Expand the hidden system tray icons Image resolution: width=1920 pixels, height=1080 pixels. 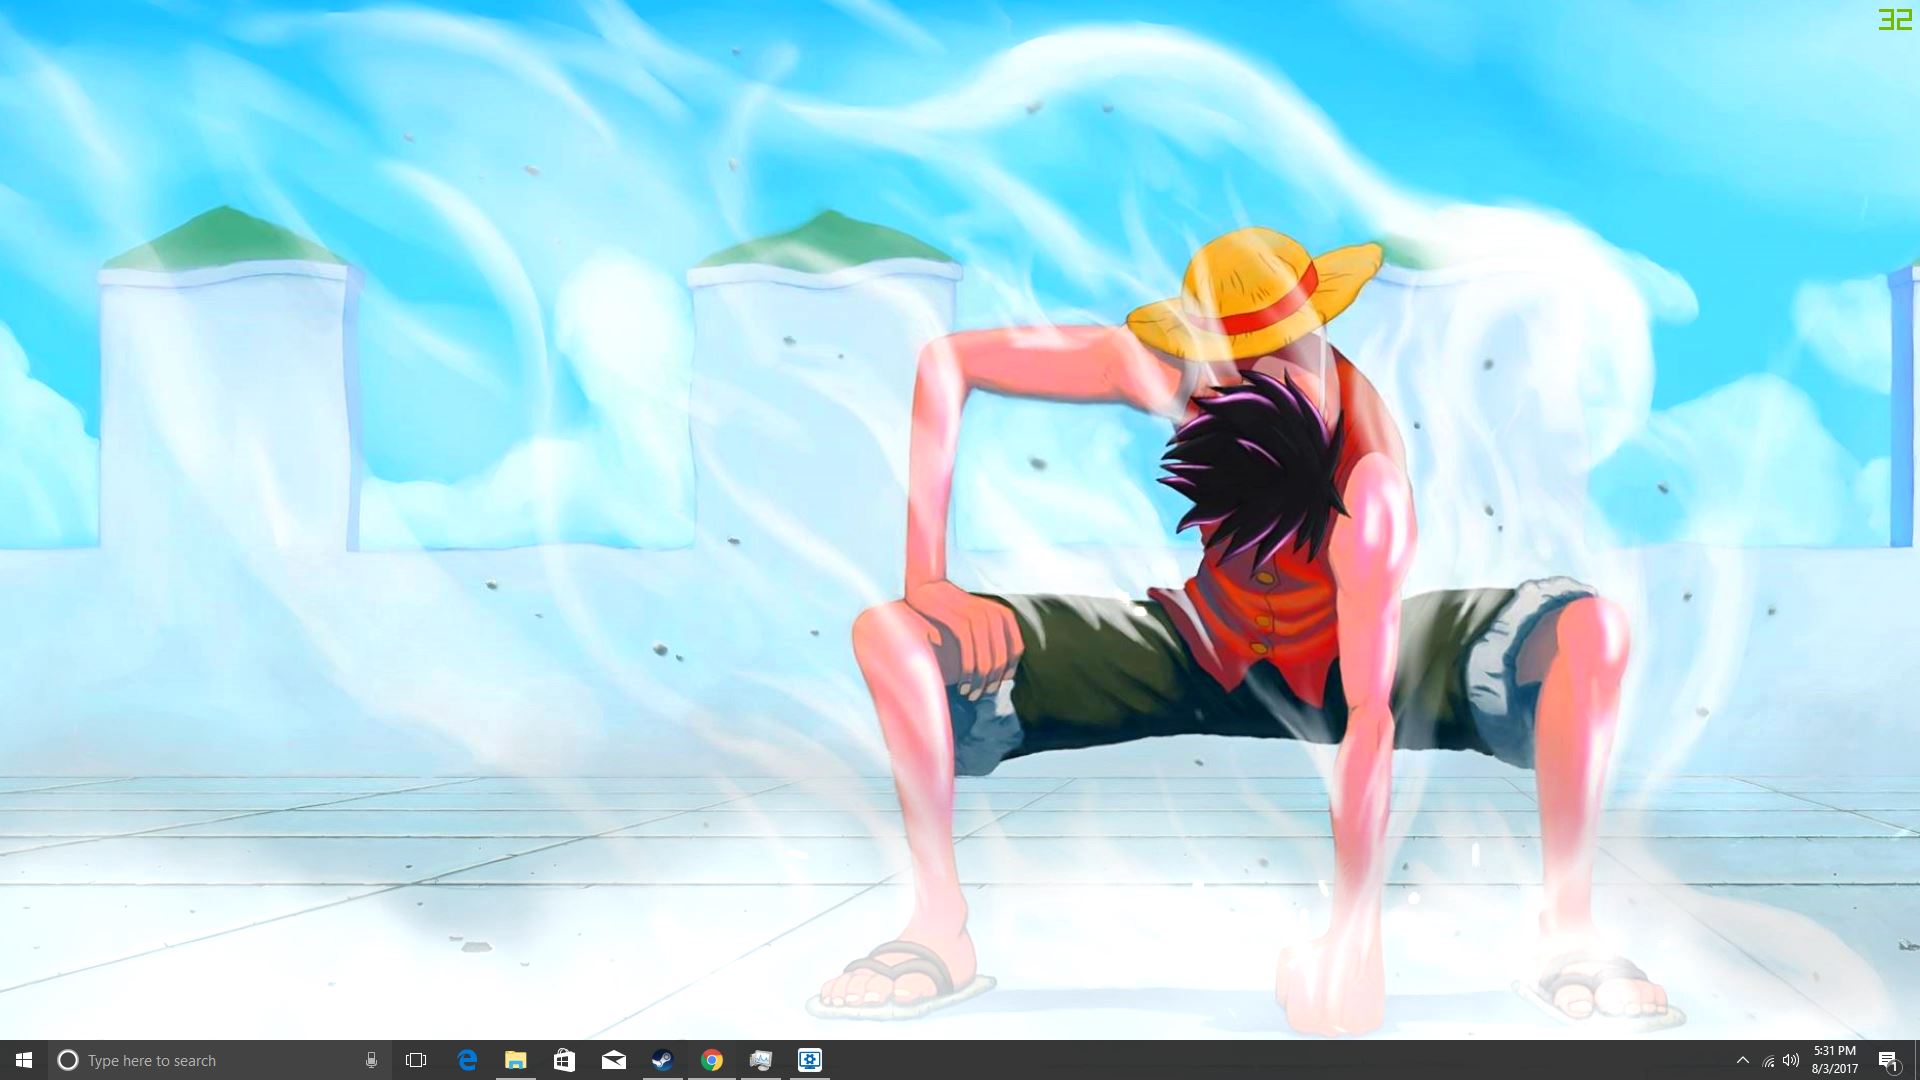pos(1743,1060)
